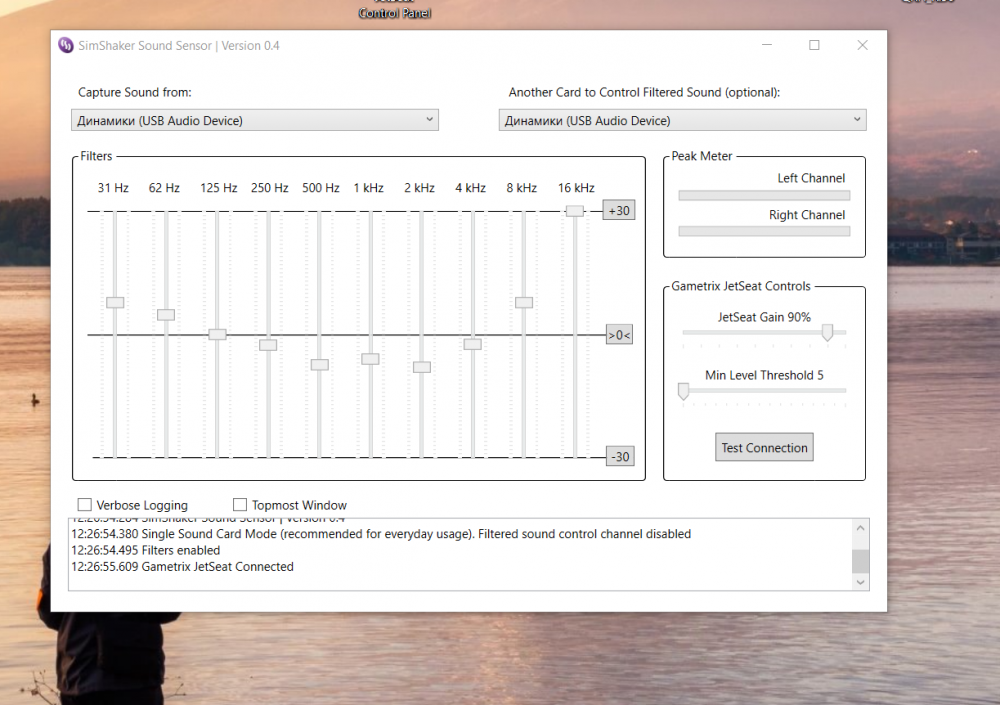The height and width of the screenshot is (705, 1000).
Task: Click the 8 kHz slider handle
Action: 523,302
